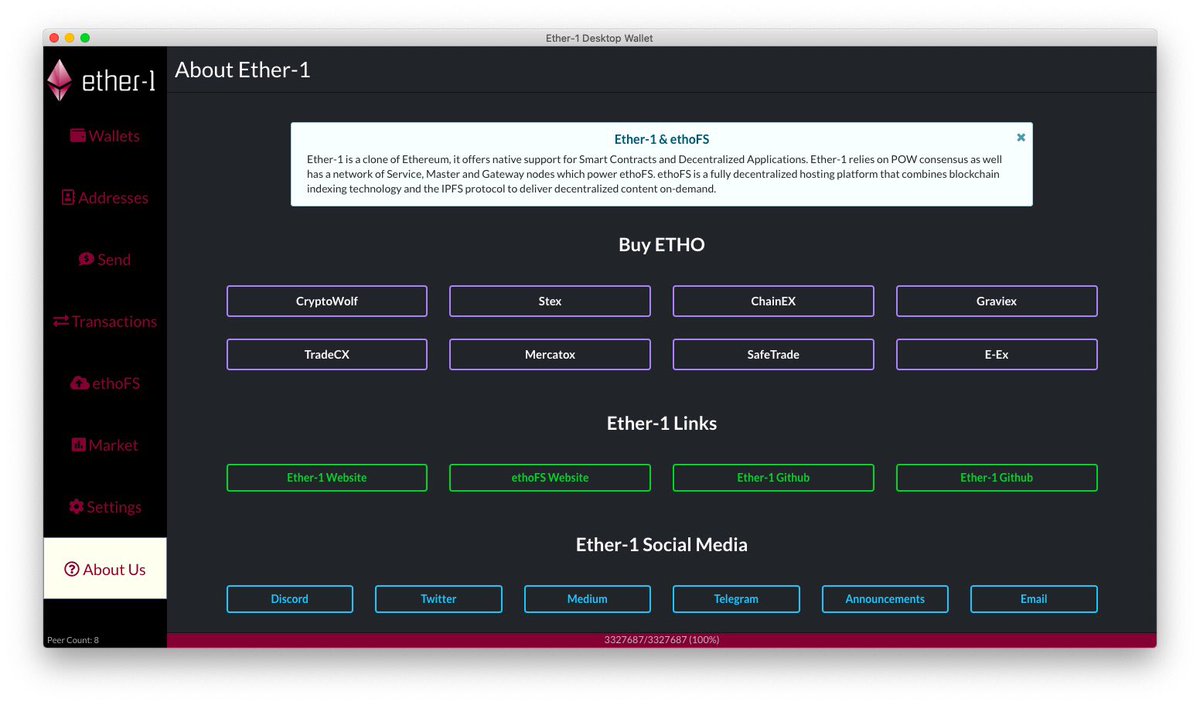Dismiss the Ether-1 & ethoFS info box
1200x705 pixels.
click(1020, 137)
